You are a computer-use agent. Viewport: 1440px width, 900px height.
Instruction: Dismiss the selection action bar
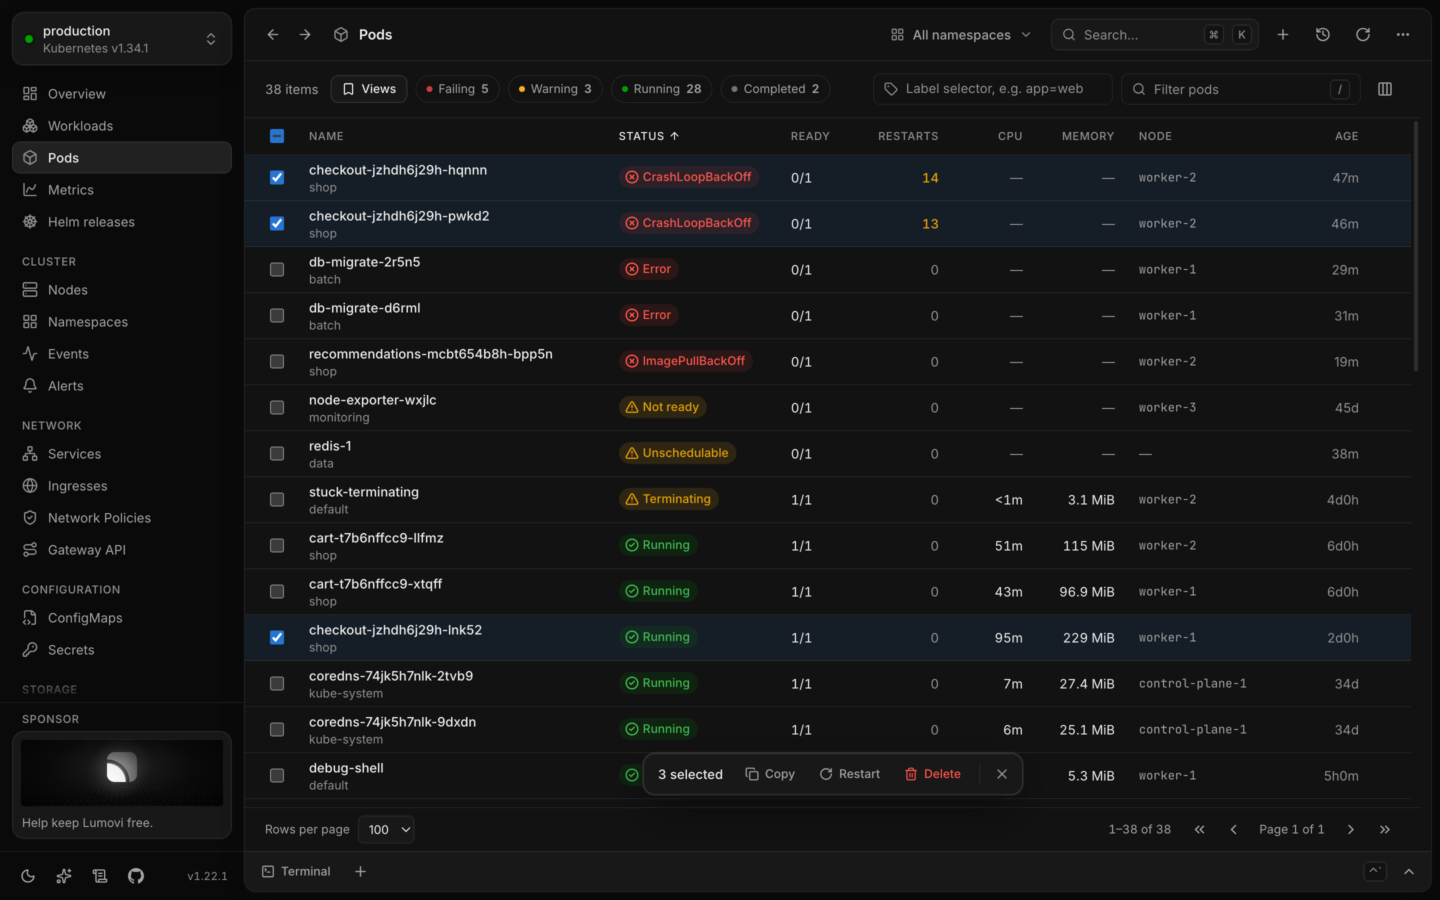[1002, 774]
